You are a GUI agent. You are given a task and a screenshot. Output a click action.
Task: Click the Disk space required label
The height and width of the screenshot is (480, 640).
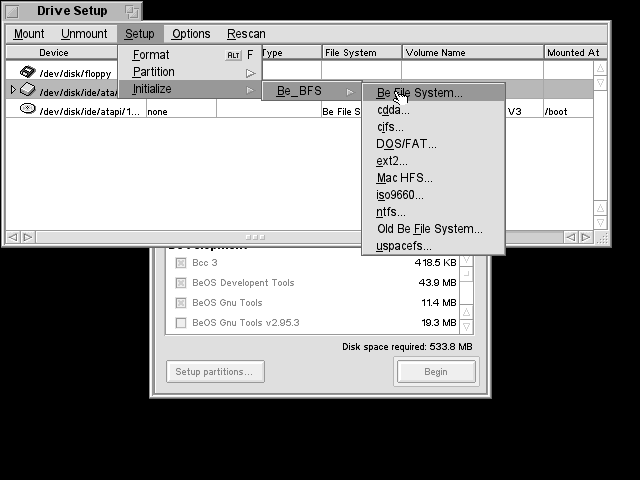(x=407, y=347)
